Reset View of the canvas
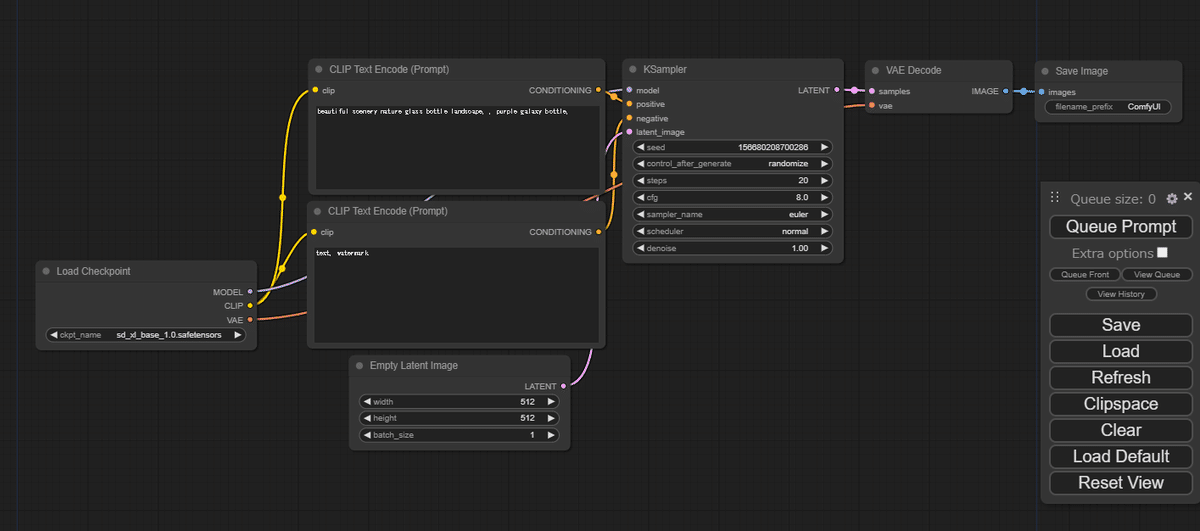 pos(1121,483)
